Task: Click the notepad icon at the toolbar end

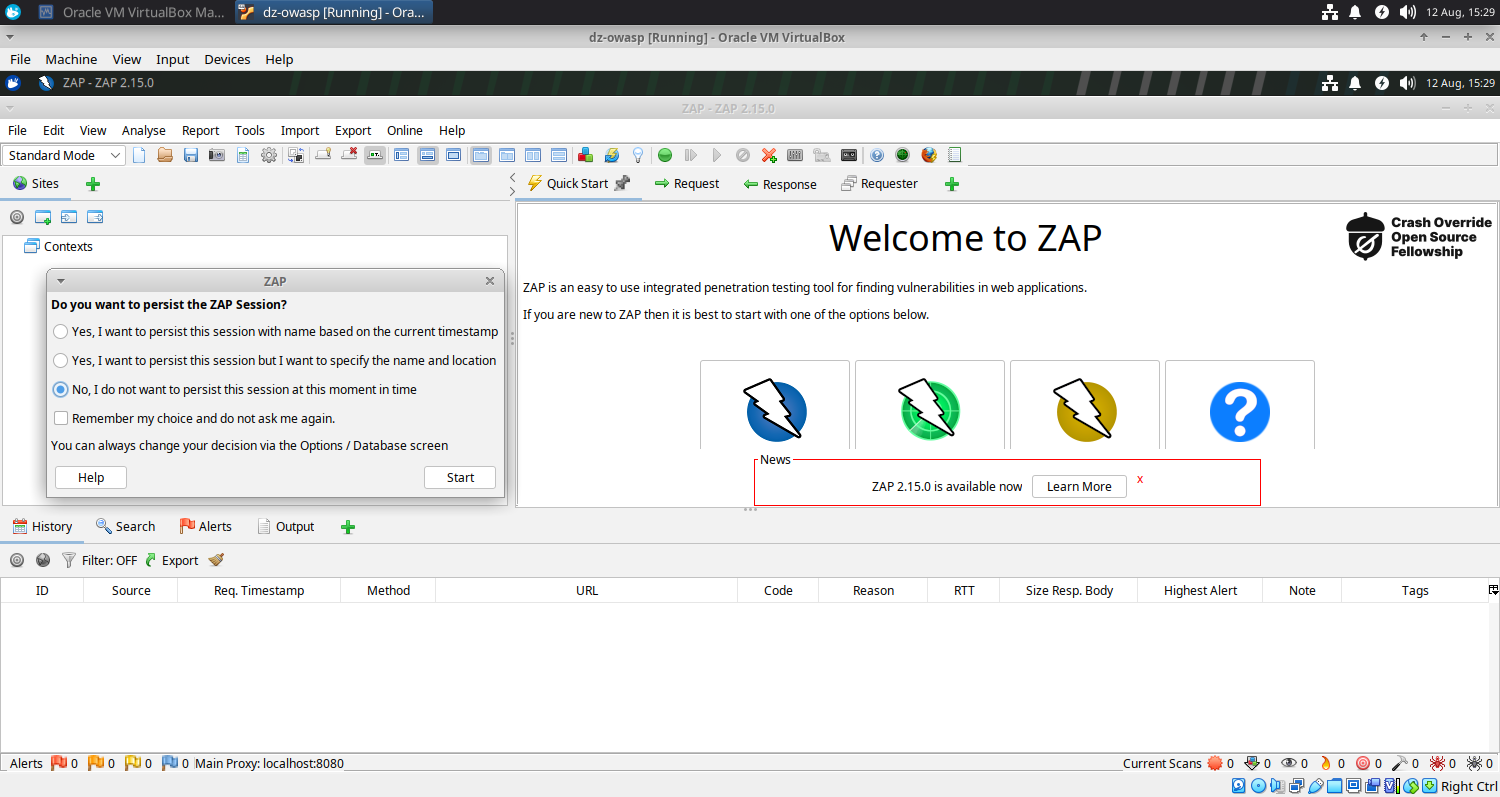Action: pyautogui.click(x=955, y=155)
